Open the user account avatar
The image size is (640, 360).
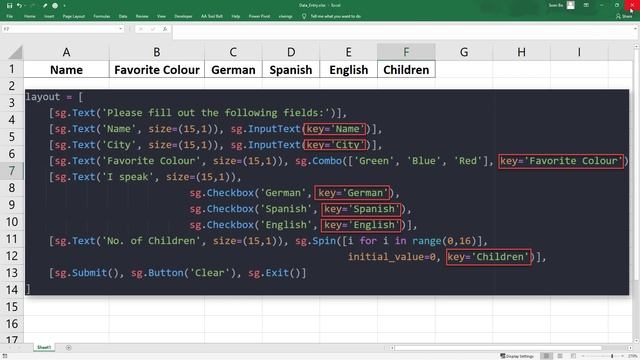tap(571, 5)
